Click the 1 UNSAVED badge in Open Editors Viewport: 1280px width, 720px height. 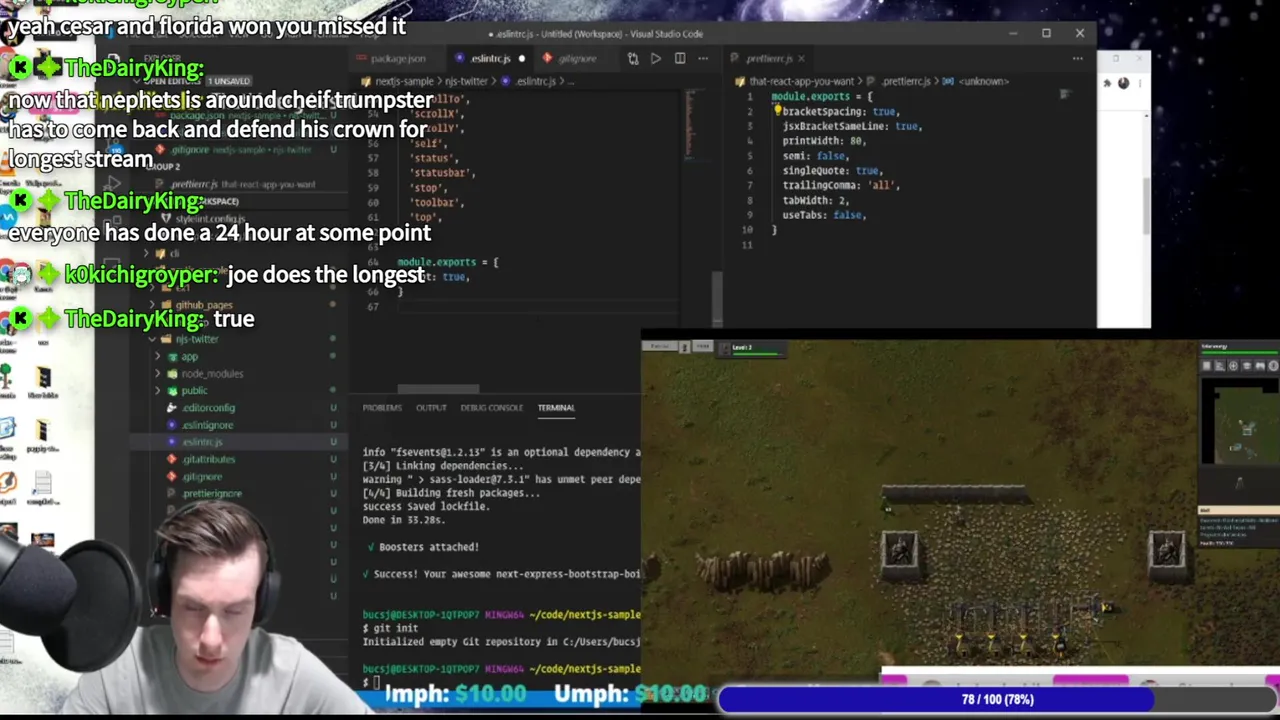[x=228, y=81]
